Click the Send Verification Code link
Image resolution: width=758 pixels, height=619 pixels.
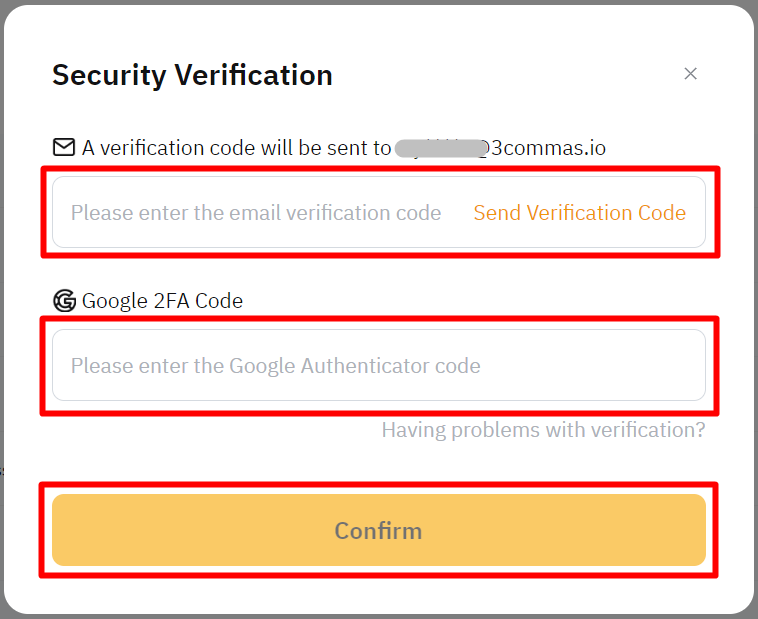[x=580, y=213]
